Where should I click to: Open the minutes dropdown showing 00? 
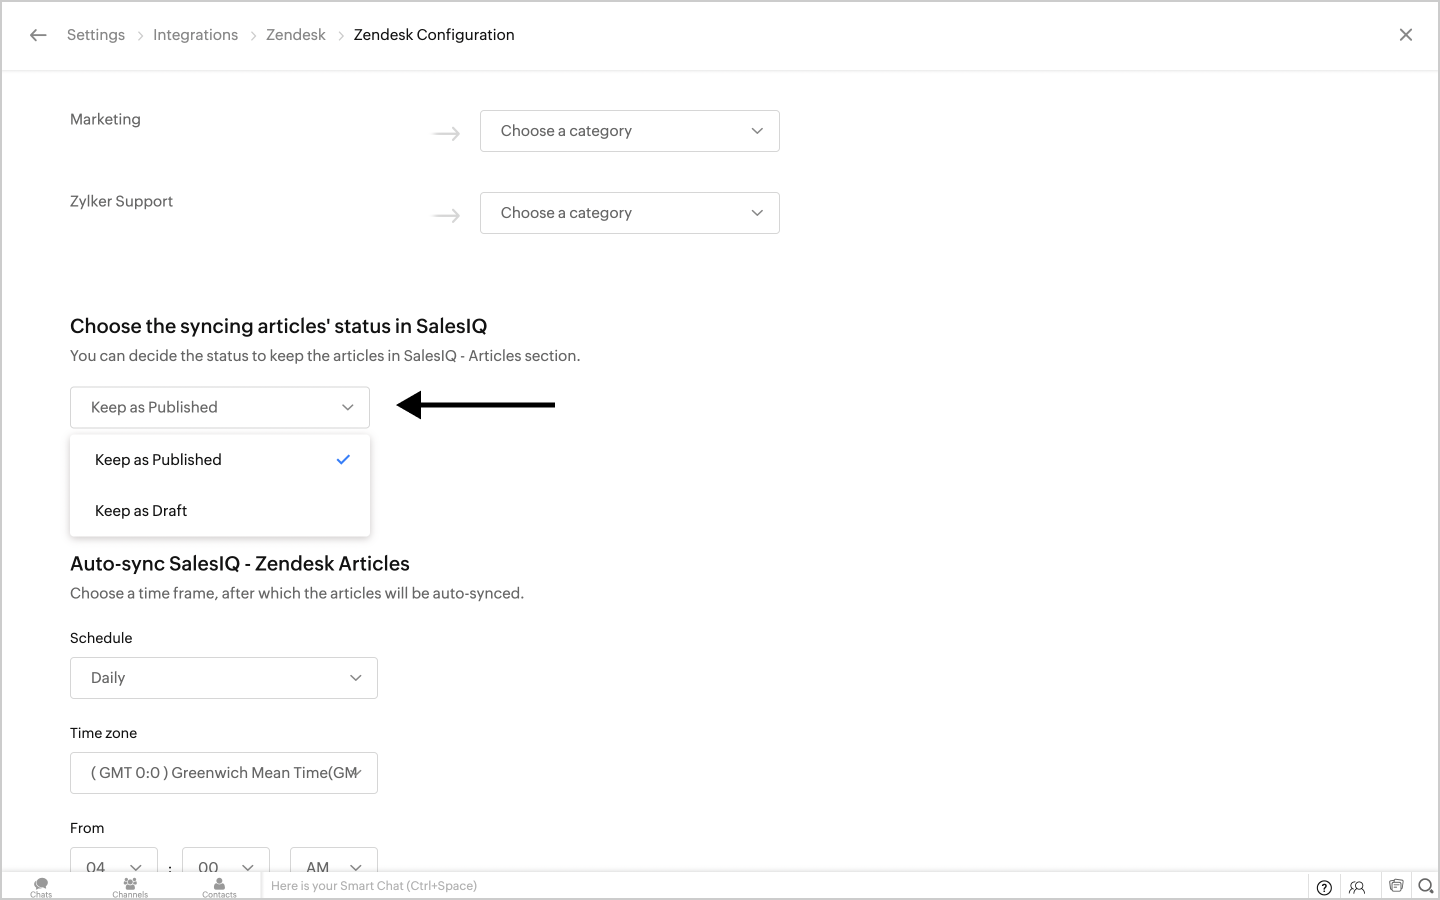click(x=226, y=860)
